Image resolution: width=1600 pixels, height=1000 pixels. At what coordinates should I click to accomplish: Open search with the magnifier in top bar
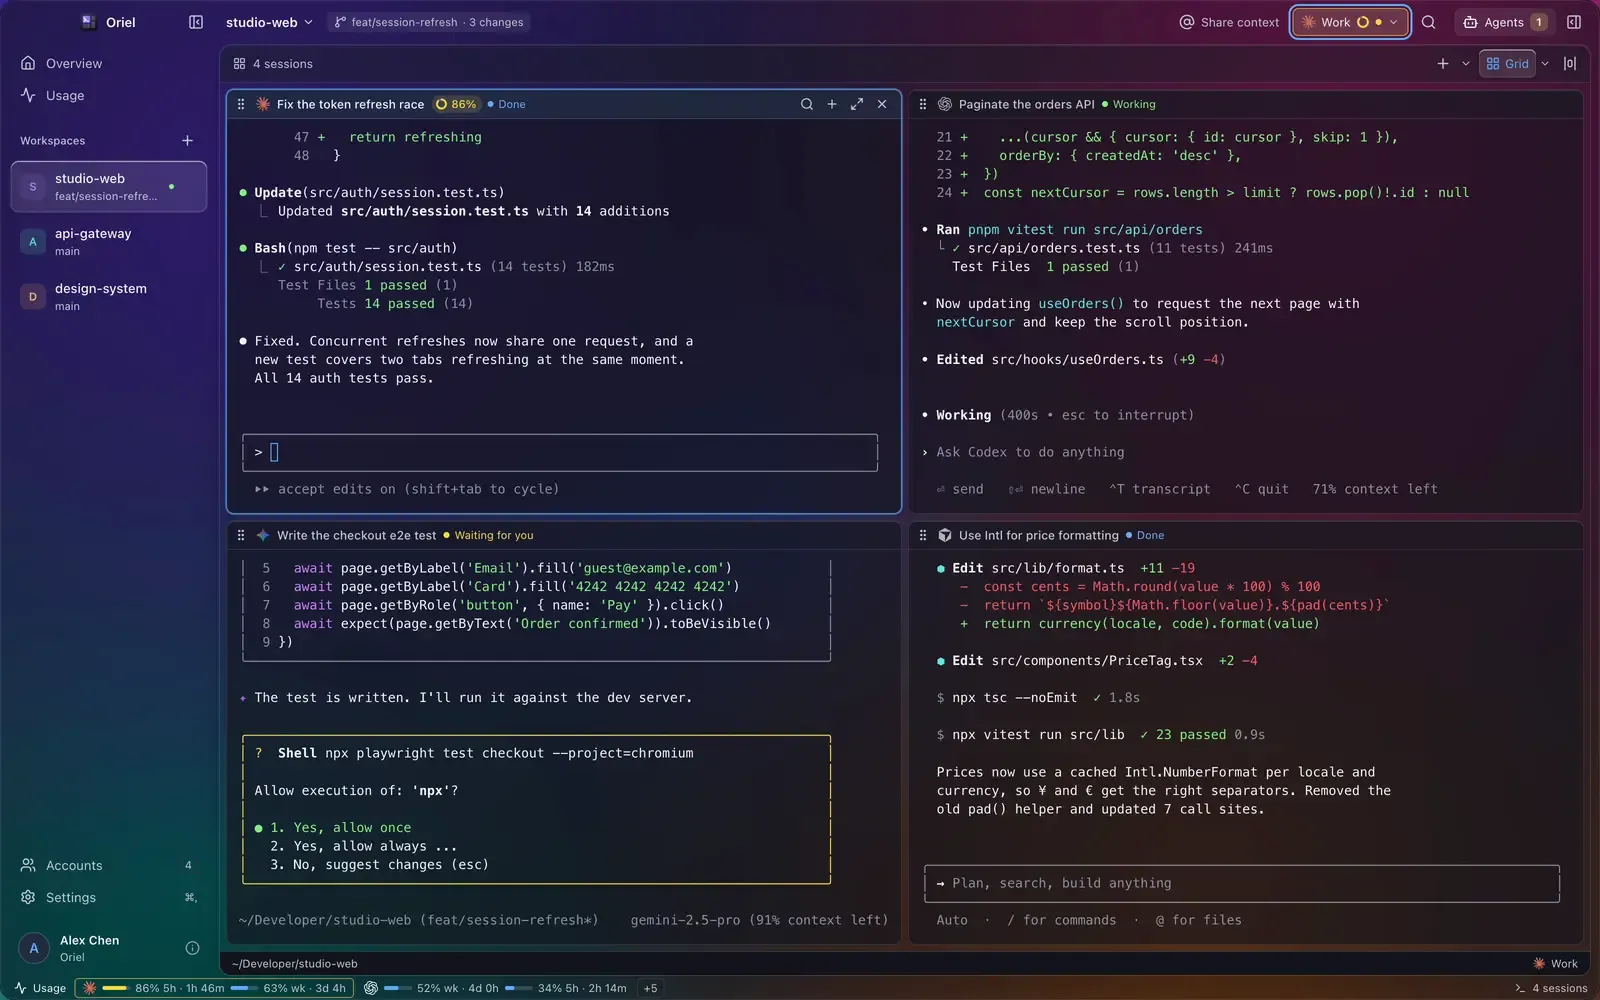click(x=1429, y=22)
